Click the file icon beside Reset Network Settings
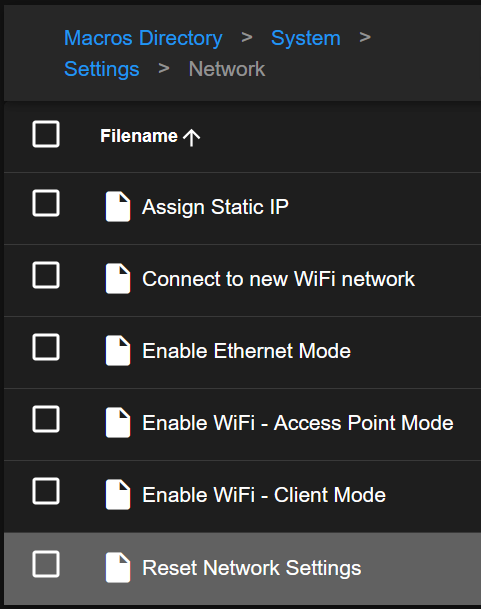This screenshot has height=609, width=481. (118, 567)
